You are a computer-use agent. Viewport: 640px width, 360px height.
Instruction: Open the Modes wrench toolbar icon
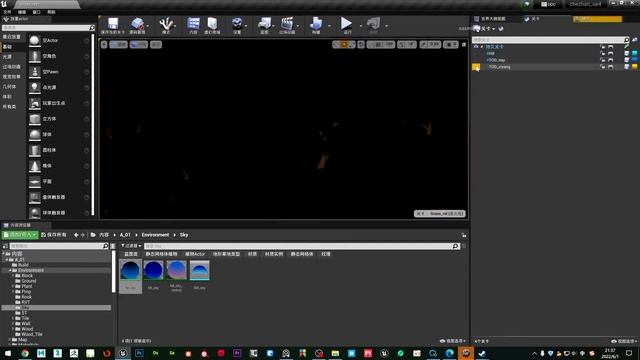166,25
